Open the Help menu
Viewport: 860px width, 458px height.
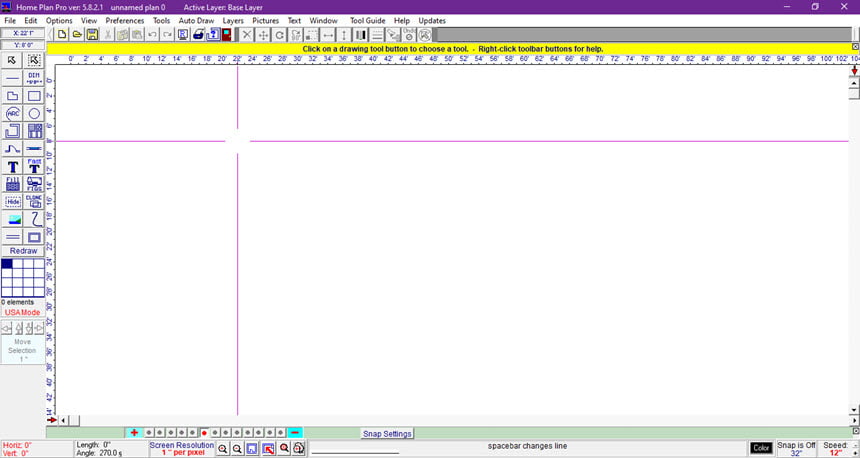[402, 21]
